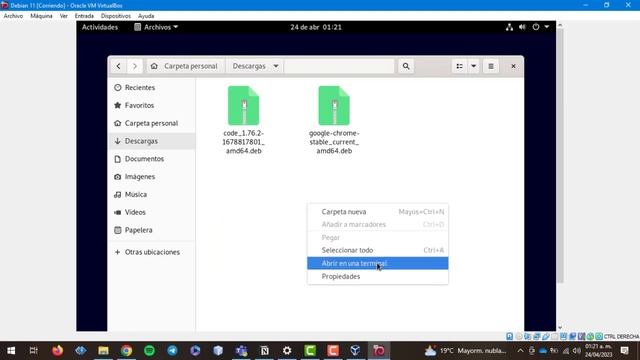Image resolution: width=640 pixels, height=360 pixels.
Task: Open the Archivos app menu in top bar
Action: (156, 27)
